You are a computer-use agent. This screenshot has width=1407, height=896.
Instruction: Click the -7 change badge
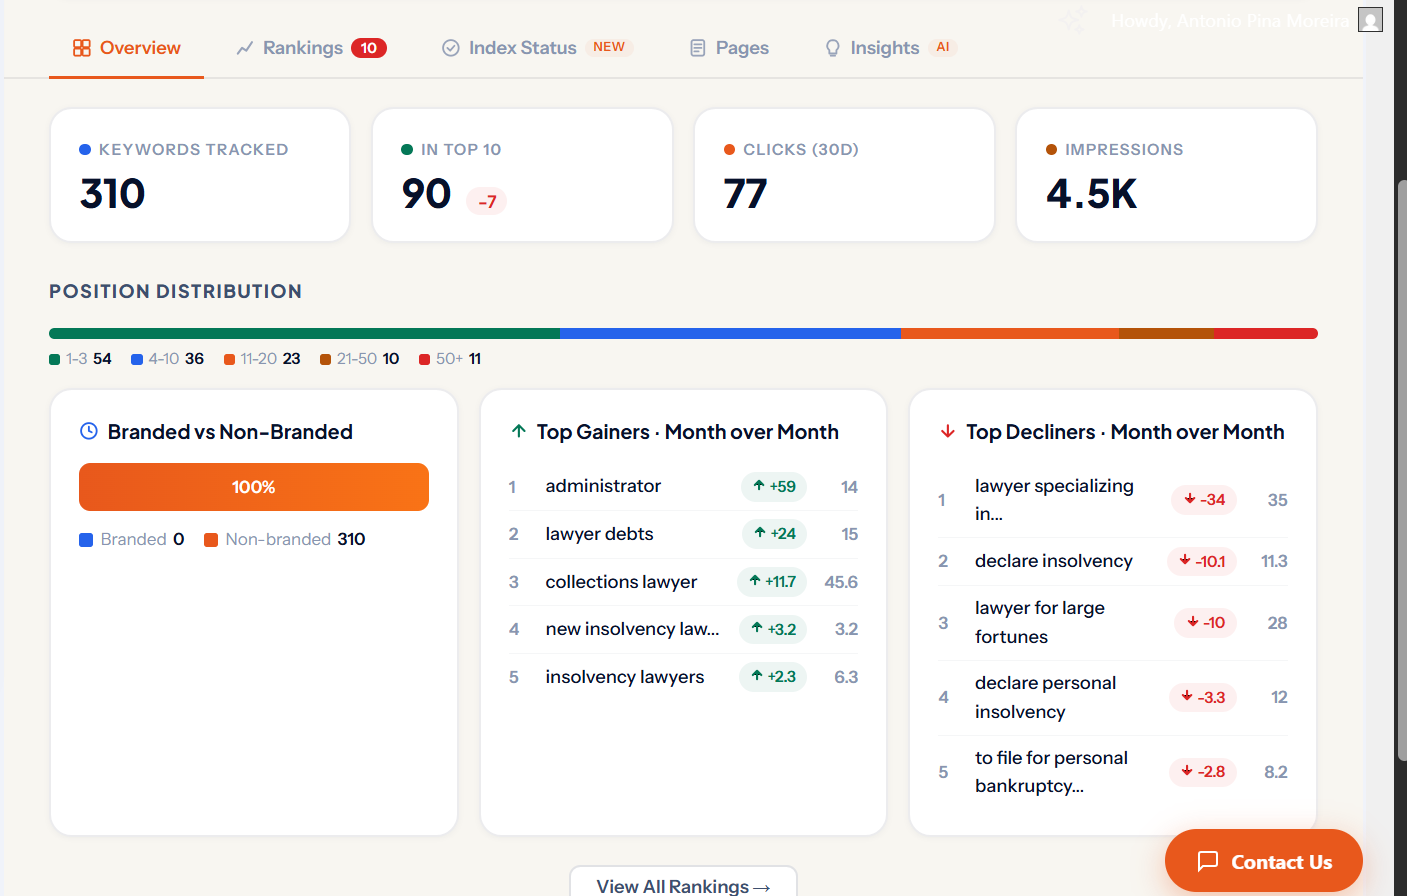[x=487, y=201]
